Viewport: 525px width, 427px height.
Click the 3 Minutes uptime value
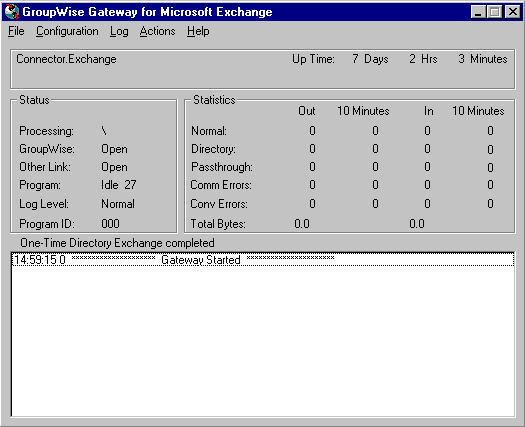[483, 59]
